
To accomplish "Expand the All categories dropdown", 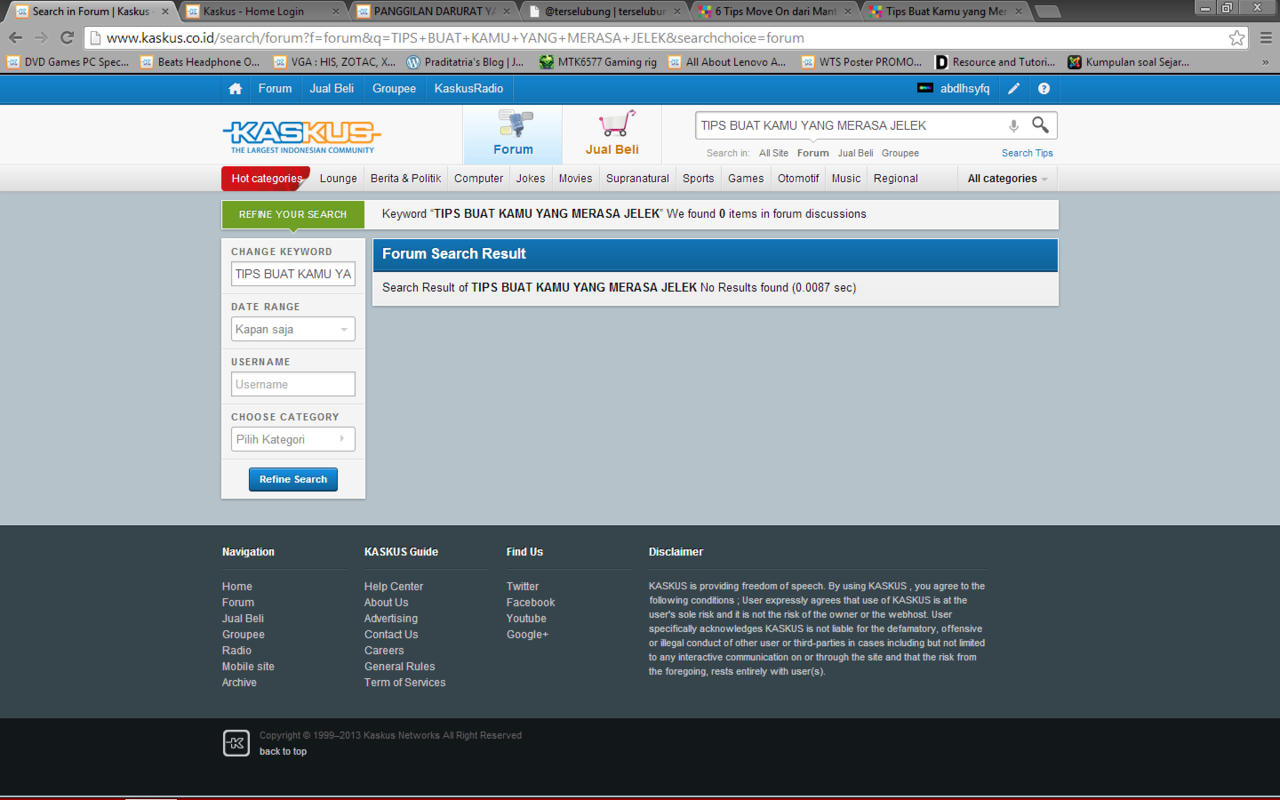I will [x=1007, y=178].
